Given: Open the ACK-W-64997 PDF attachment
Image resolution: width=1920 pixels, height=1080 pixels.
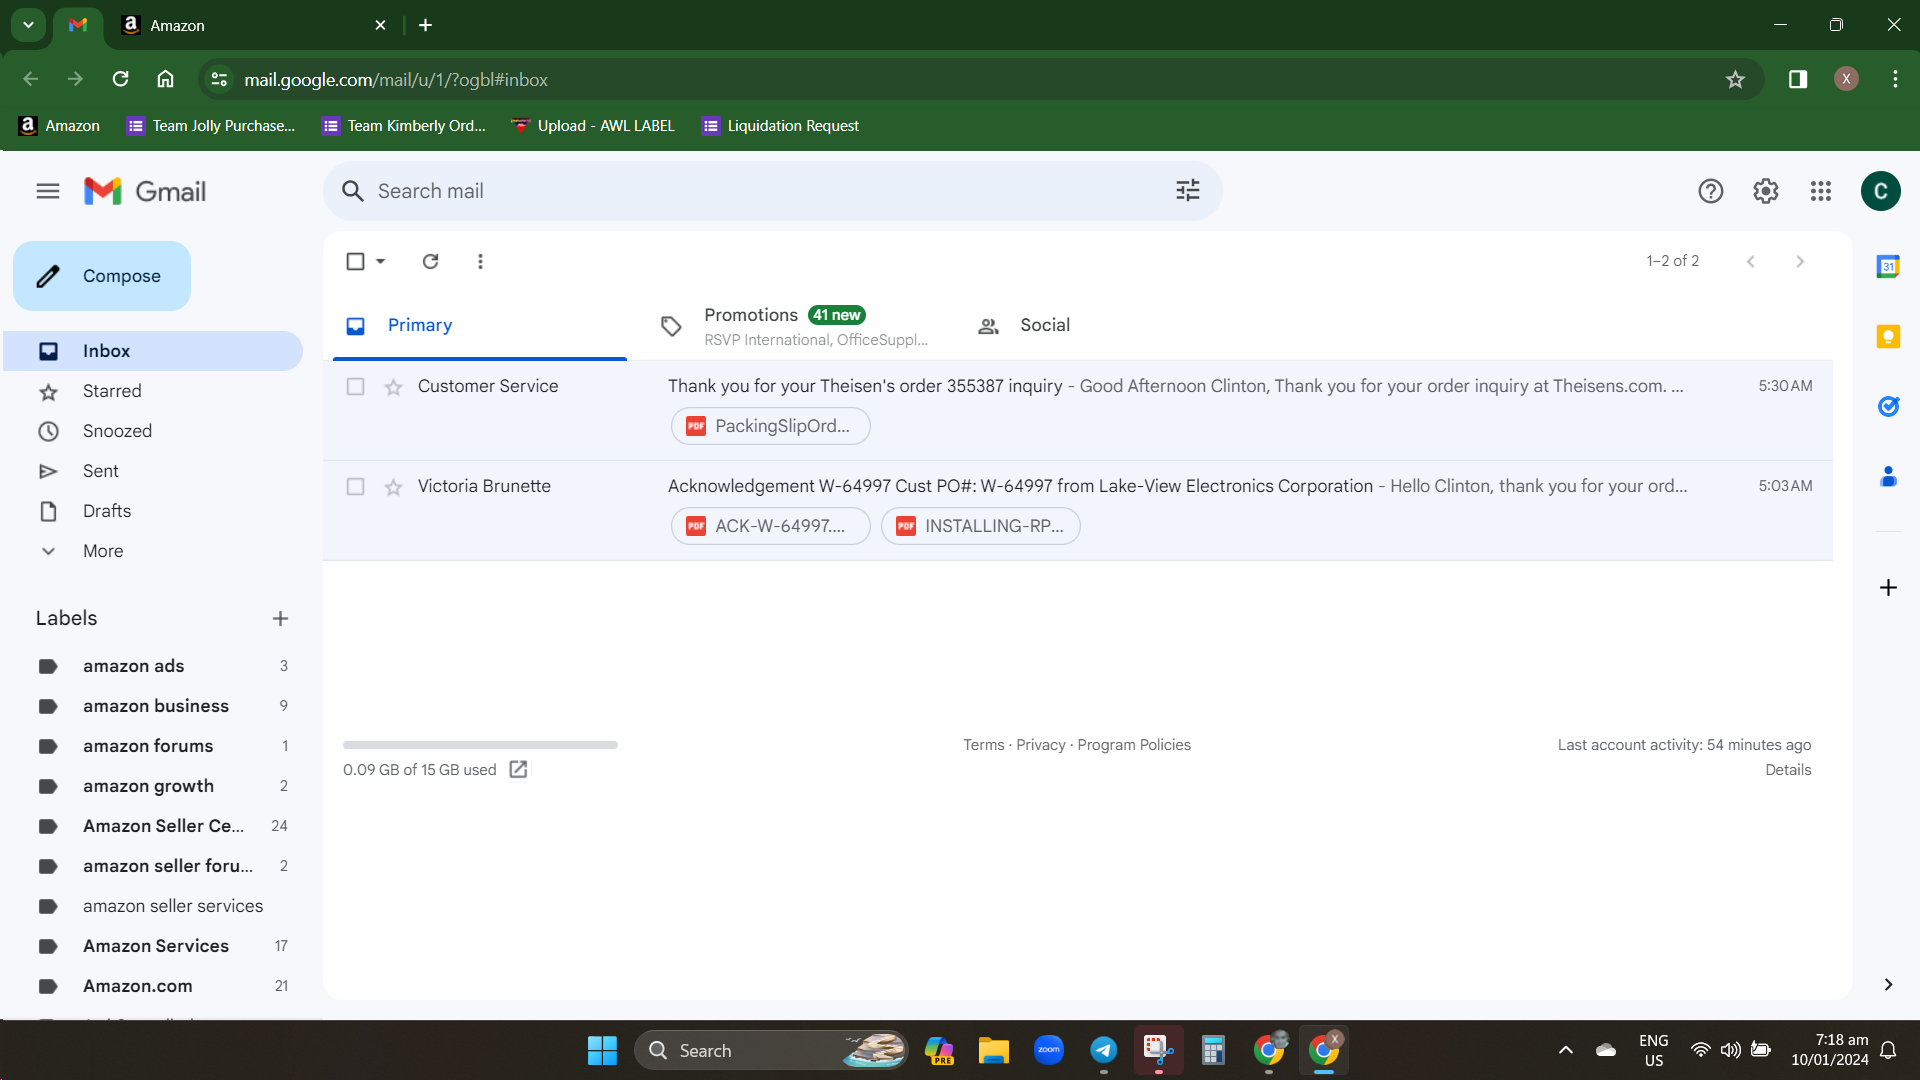Looking at the screenshot, I should coord(770,526).
